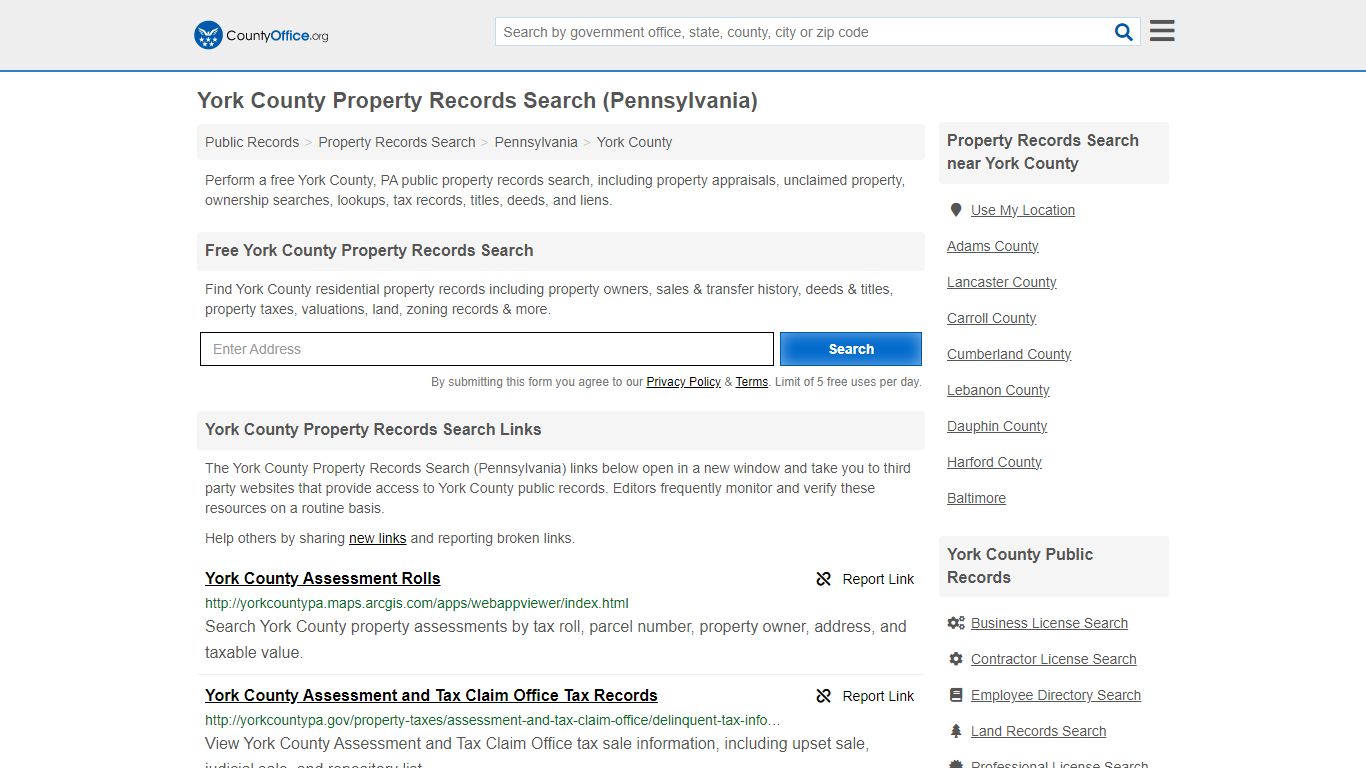
Task: Open the Pennsylvania breadcrumb link
Action: (x=536, y=142)
